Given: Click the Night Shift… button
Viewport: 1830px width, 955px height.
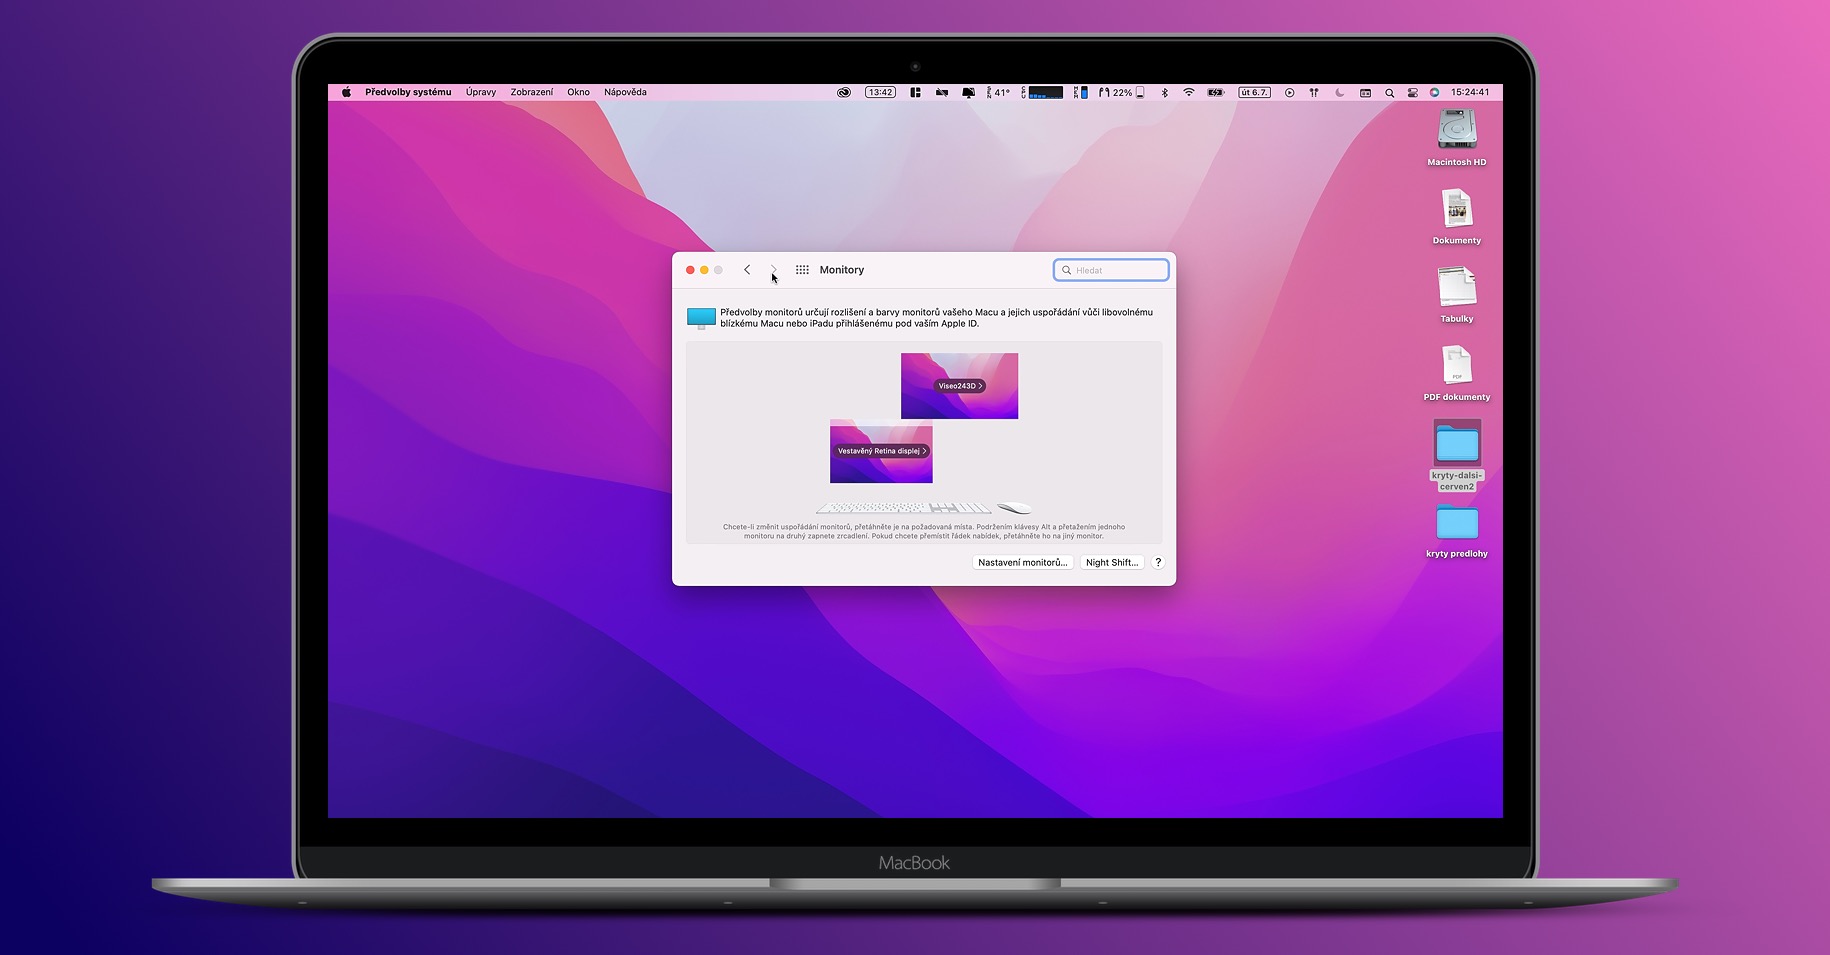Looking at the screenshot, I should (1111, 562).
